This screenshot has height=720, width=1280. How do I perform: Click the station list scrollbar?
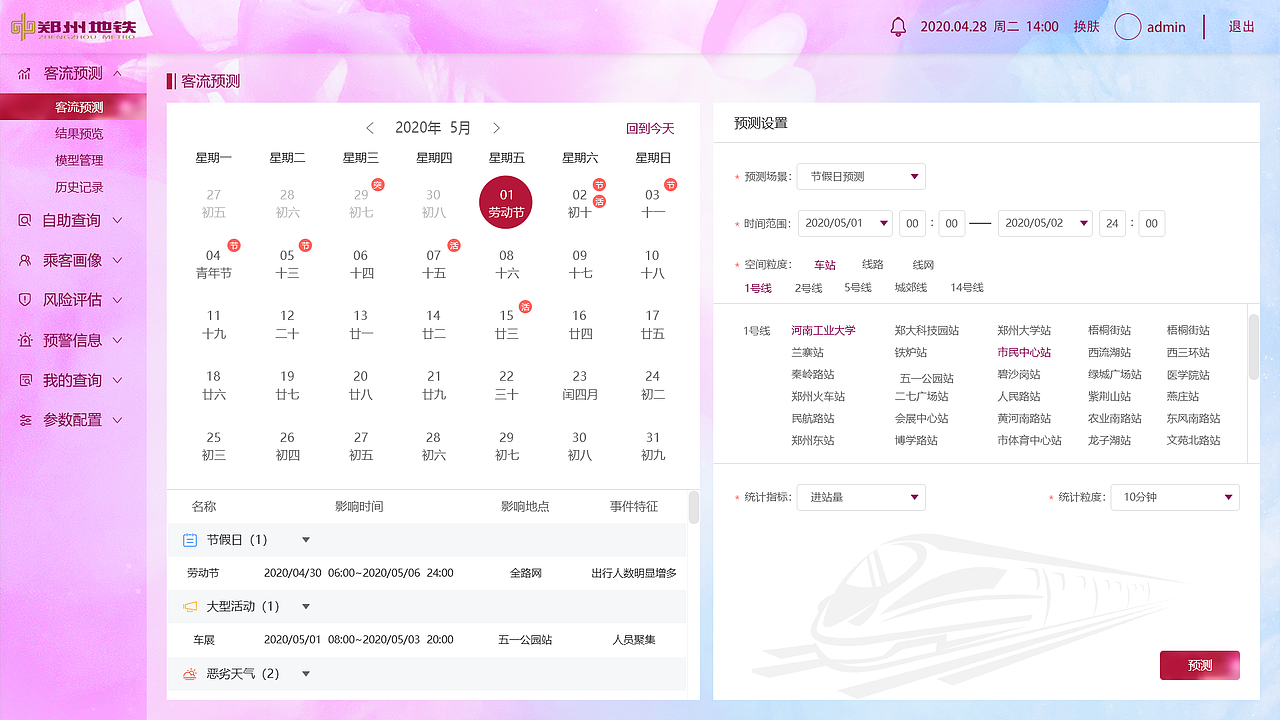1254,346
